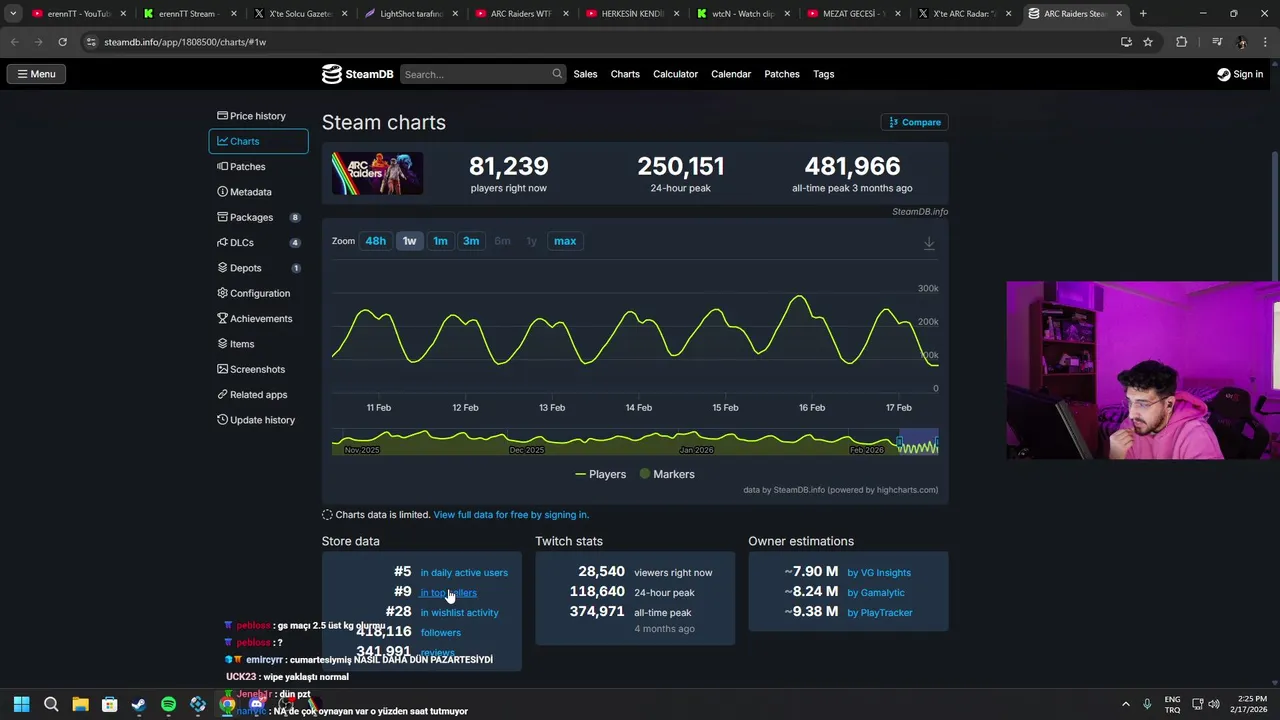Open Depots in the sidebar
The height and width of the screenshot is (720, 1280).
(x=258, y=268)
